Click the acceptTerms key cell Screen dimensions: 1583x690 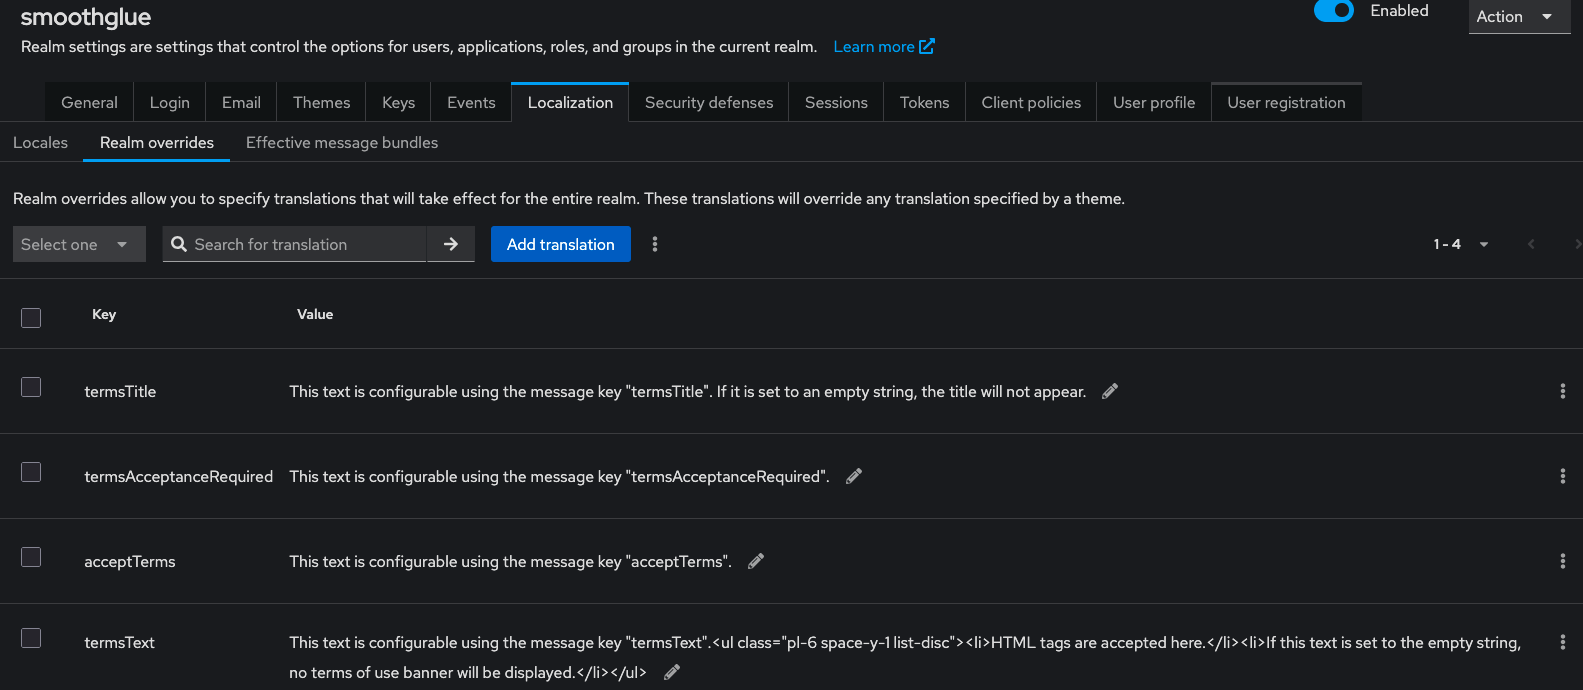click(x=130, y=561)
